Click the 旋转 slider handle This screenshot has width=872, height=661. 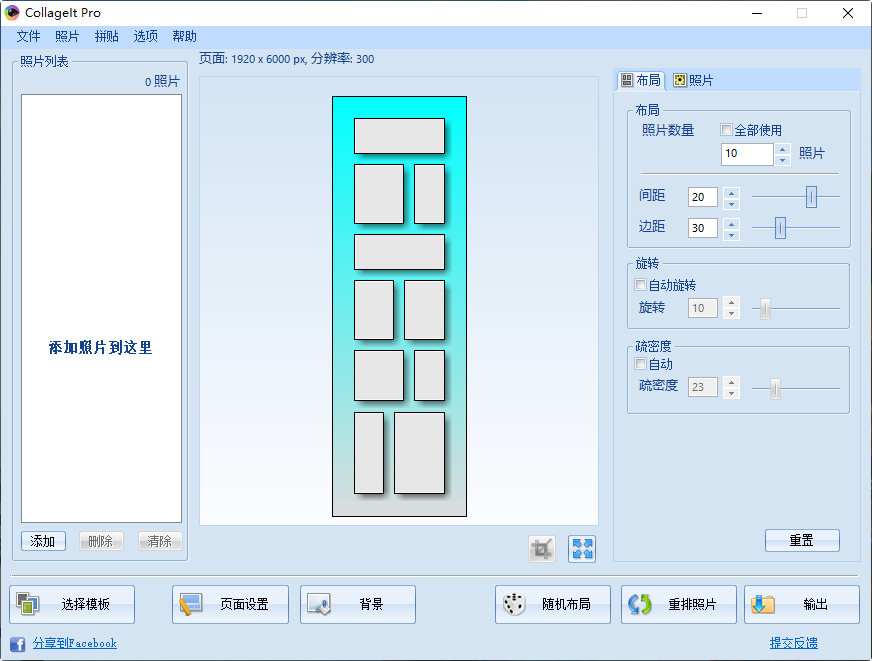point(765,309)
